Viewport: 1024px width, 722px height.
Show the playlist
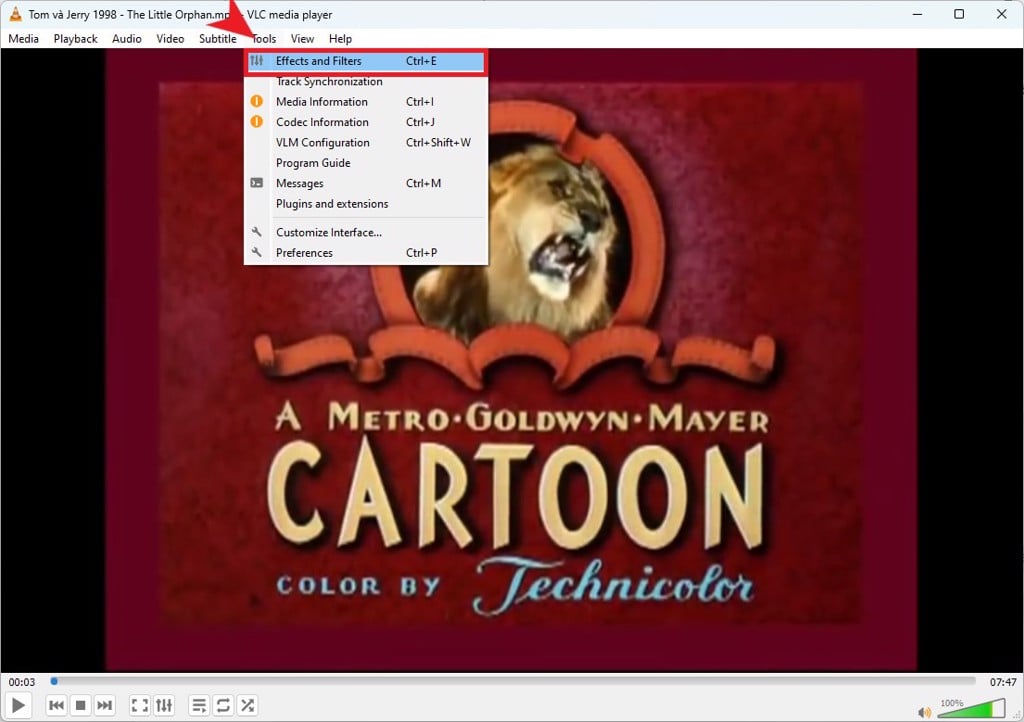(199, 705)
